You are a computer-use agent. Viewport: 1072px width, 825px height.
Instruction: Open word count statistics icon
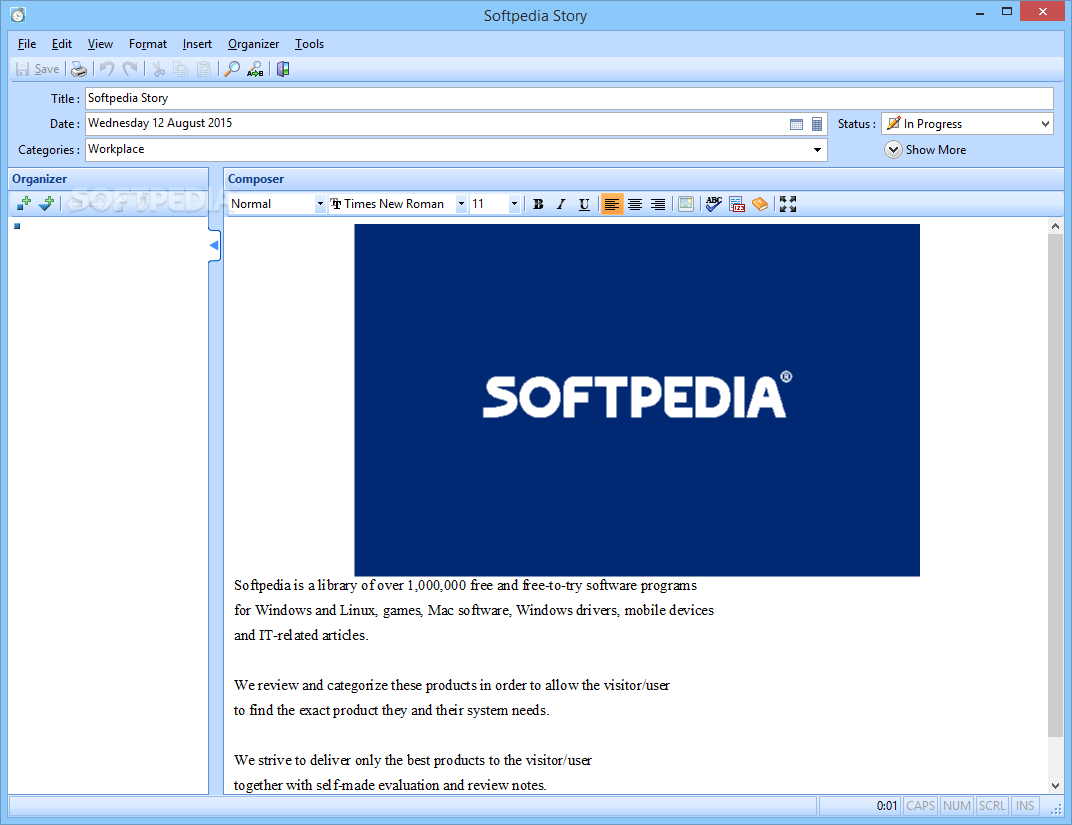[x=737, y=204]
